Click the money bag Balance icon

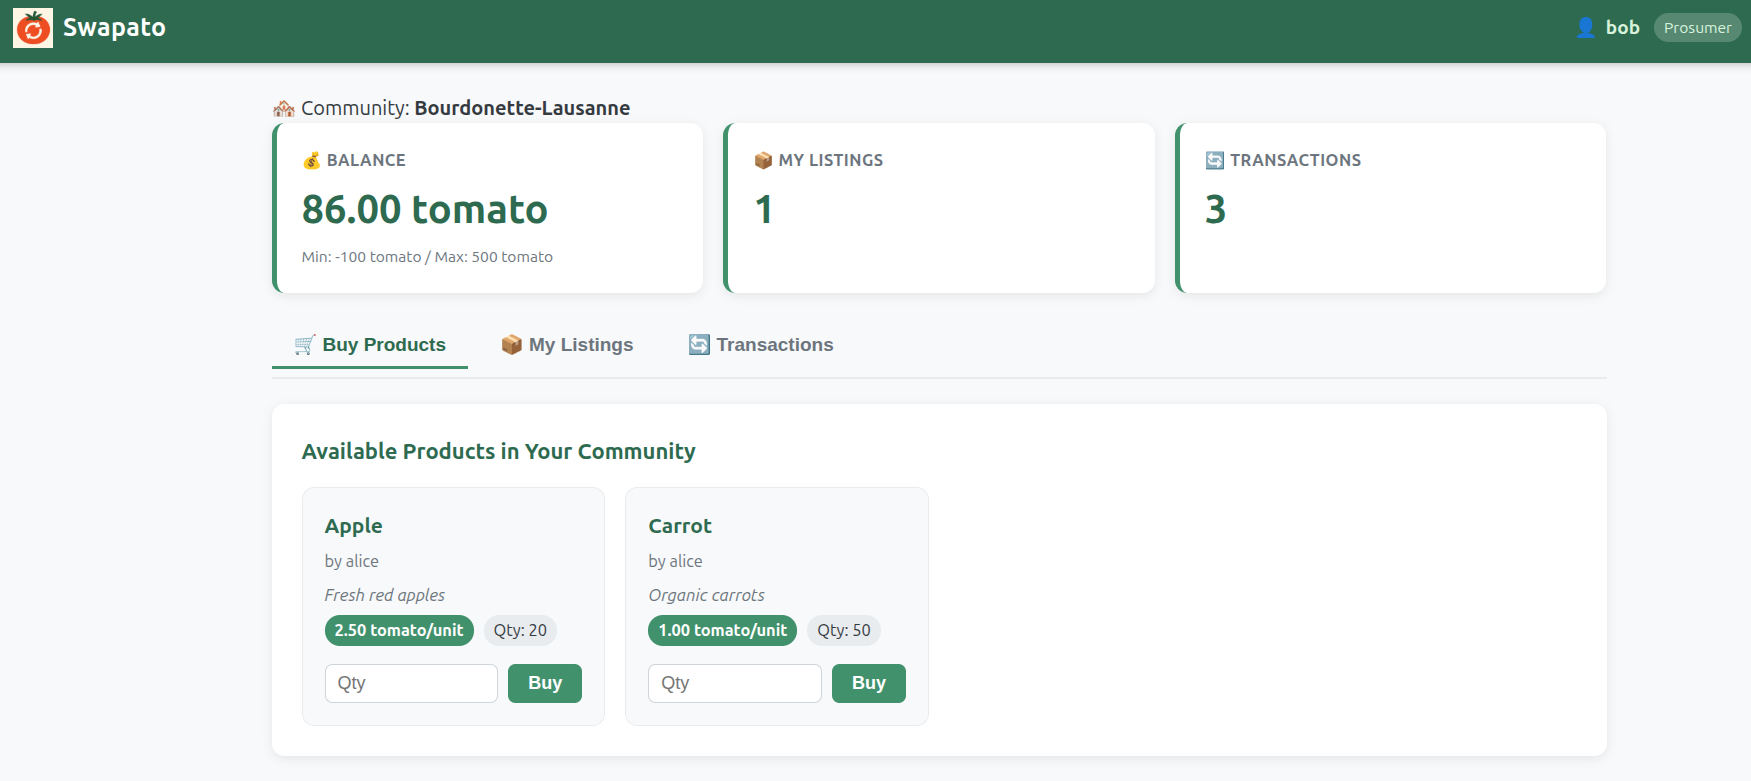coord(312,160)
